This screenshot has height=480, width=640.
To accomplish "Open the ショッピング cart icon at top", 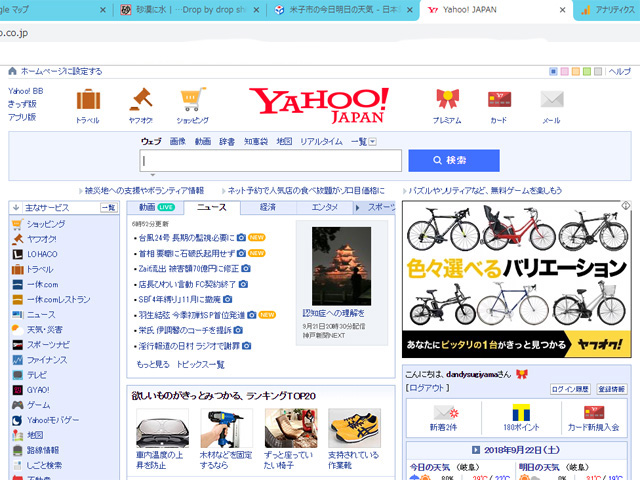I will point(193,99).
